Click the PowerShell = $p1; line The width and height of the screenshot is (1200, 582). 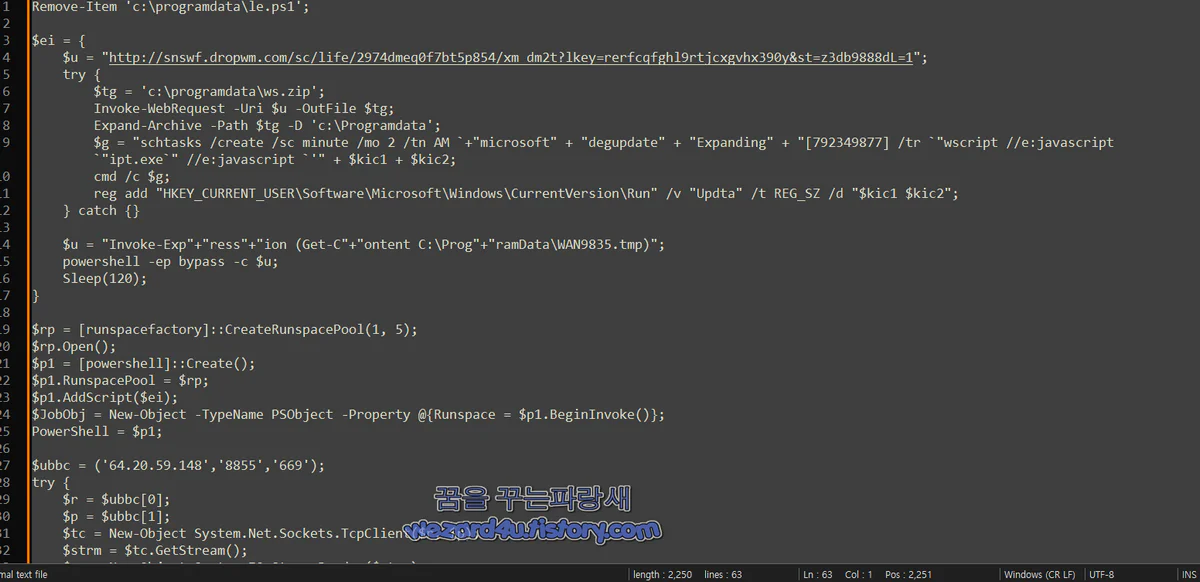pyautogui.click(x=97, y=431)
